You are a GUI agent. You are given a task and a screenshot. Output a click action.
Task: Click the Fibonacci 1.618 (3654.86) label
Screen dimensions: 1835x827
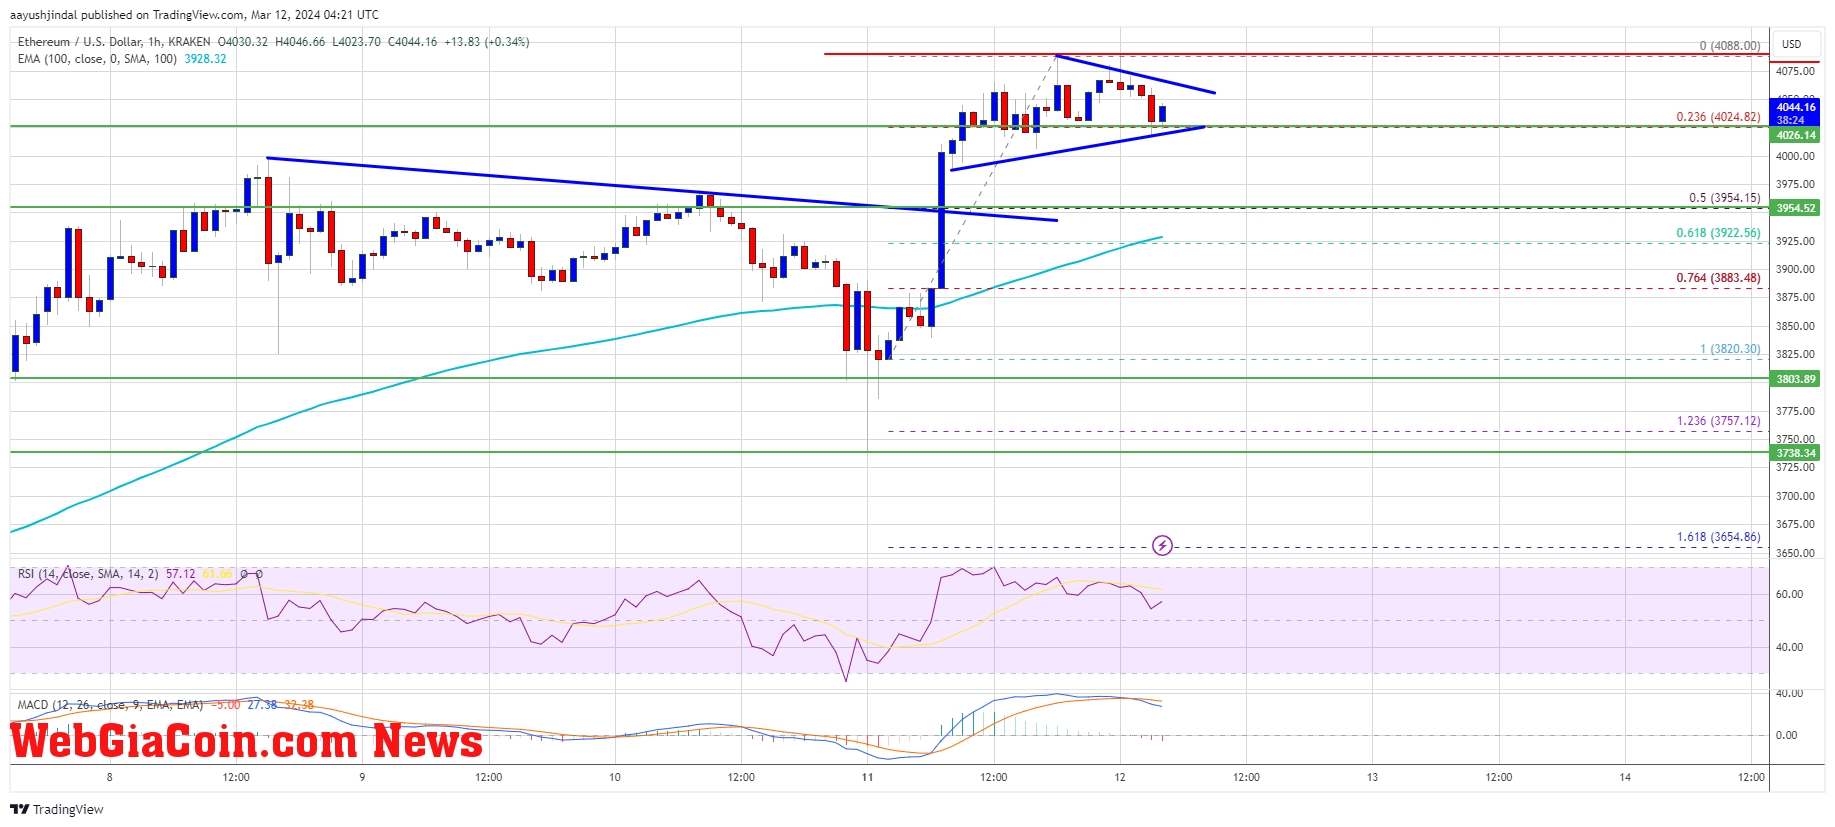coord(1718,537)
